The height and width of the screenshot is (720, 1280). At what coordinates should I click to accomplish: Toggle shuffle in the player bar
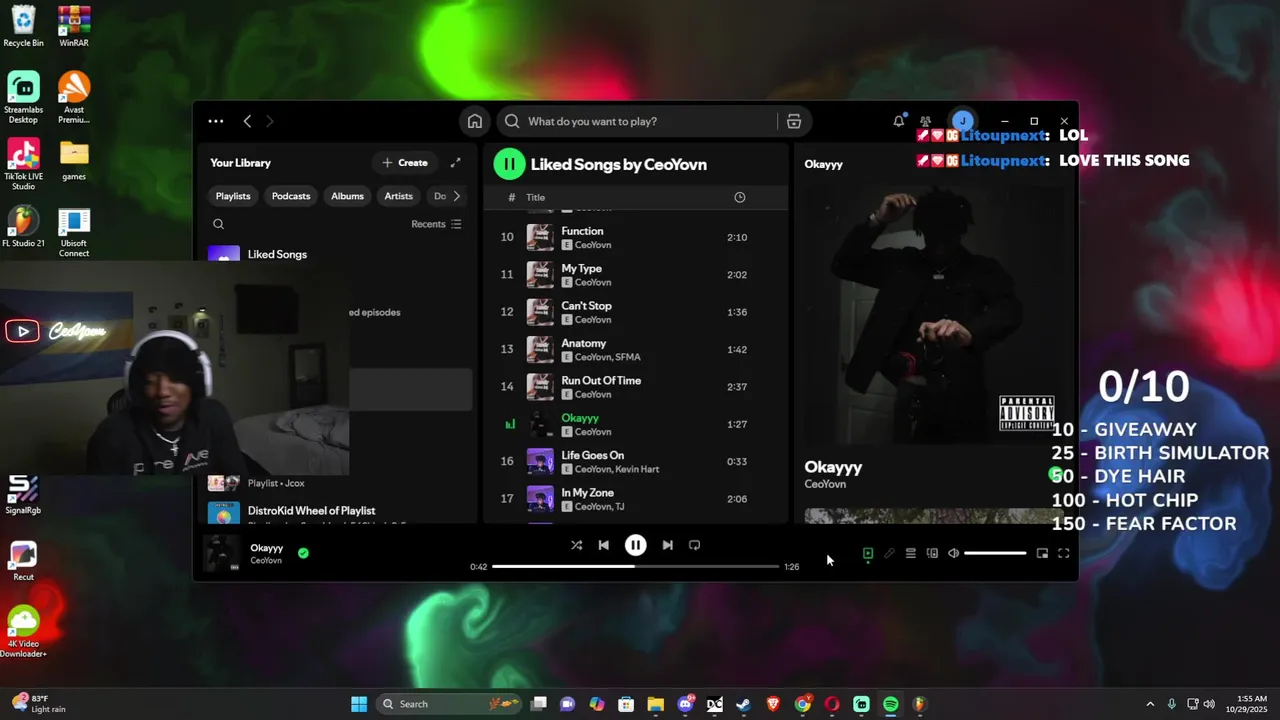(576, 545)
